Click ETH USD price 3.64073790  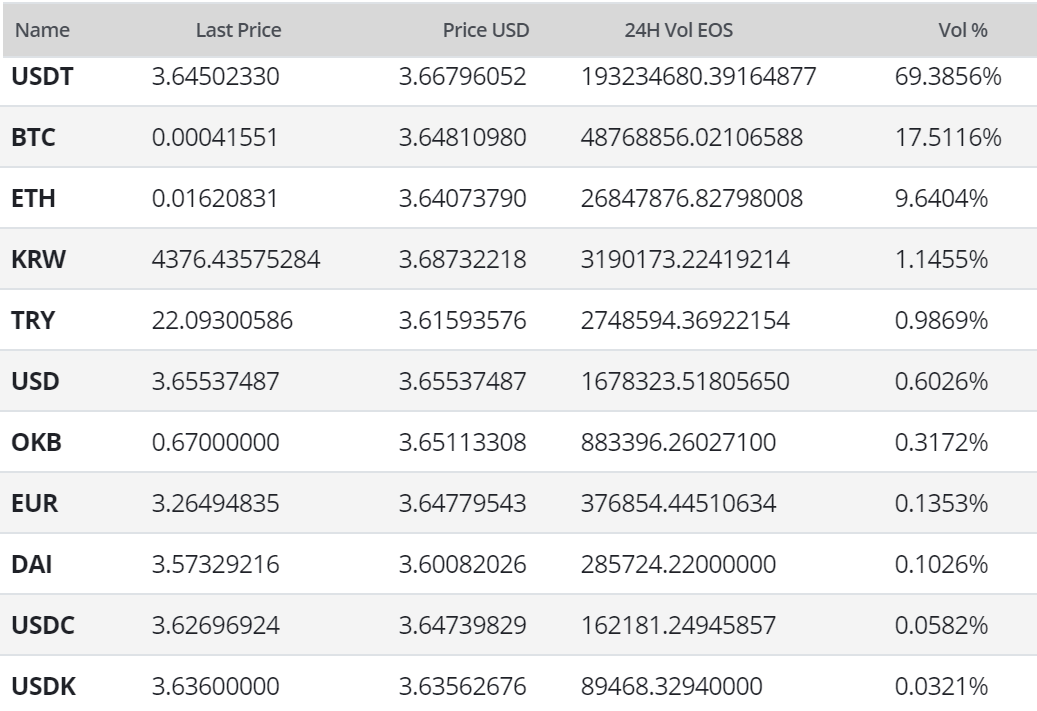462,198
